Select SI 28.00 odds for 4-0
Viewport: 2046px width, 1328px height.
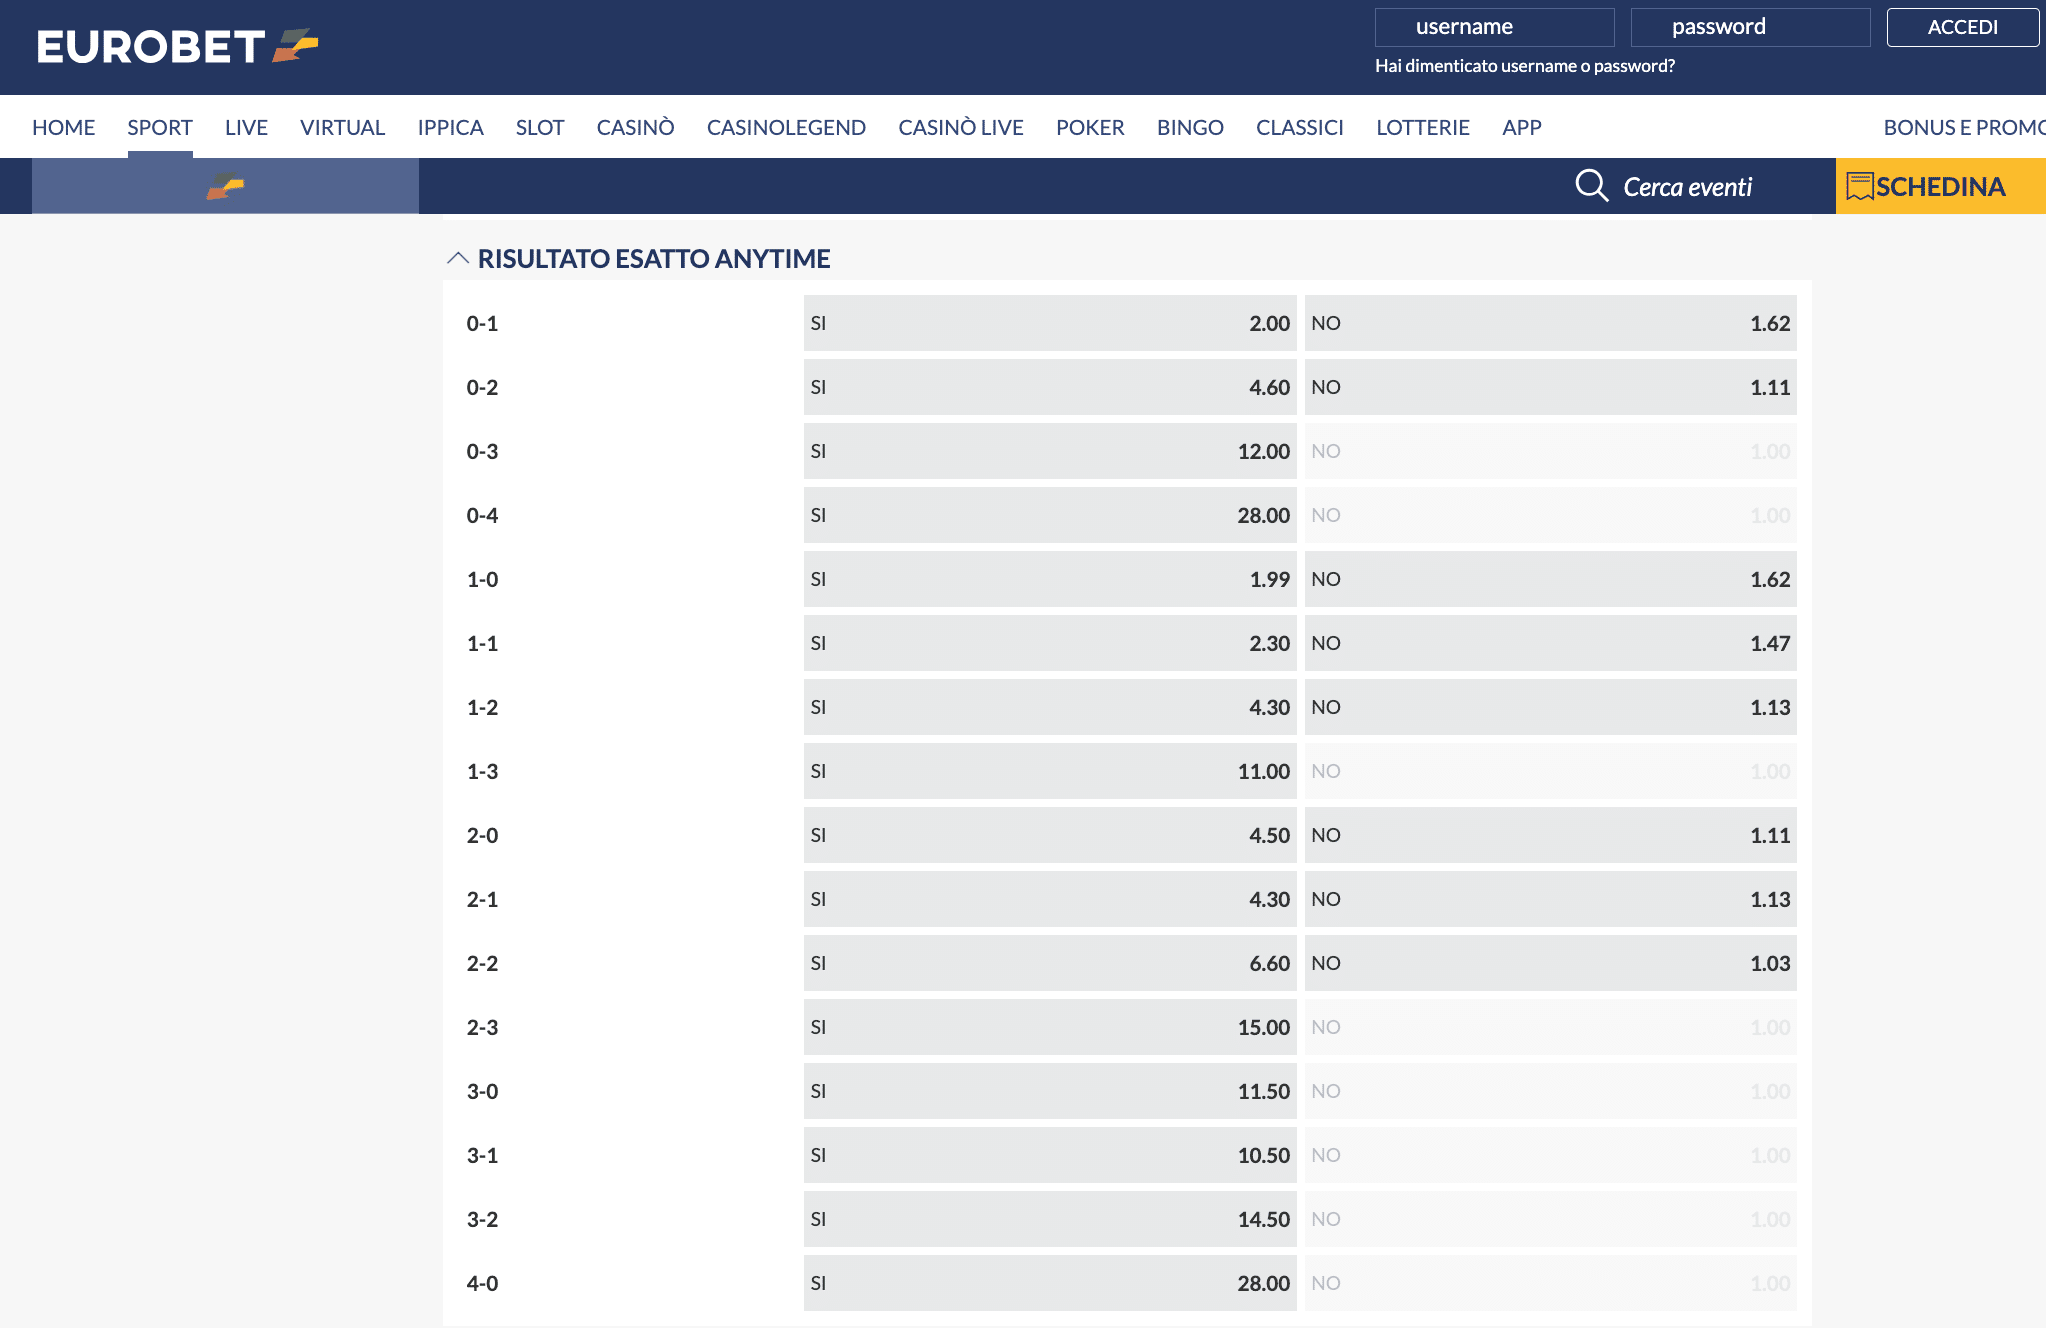pos(1049,1283)
